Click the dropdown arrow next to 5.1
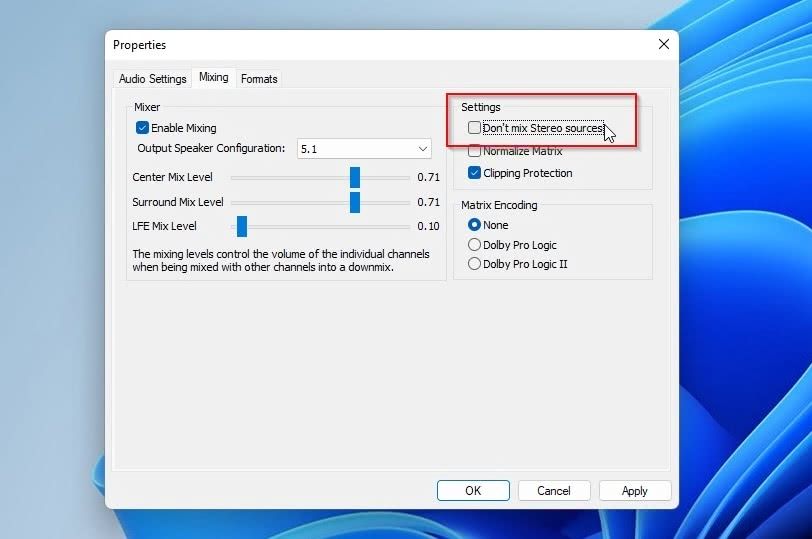Viewport: 812px width, 539px height. (x=423, y=149)
